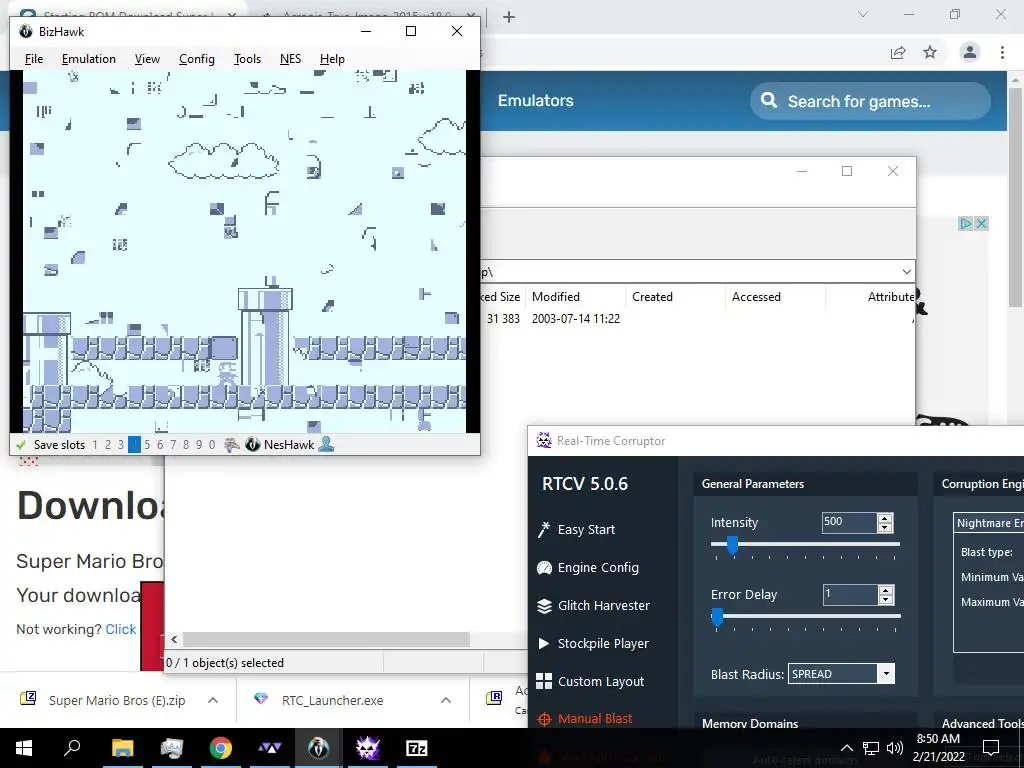The width and height of the screenshot is (1024, 768).
Task: Sort 7-Zip list by Modified column
Action: point(575,296)
